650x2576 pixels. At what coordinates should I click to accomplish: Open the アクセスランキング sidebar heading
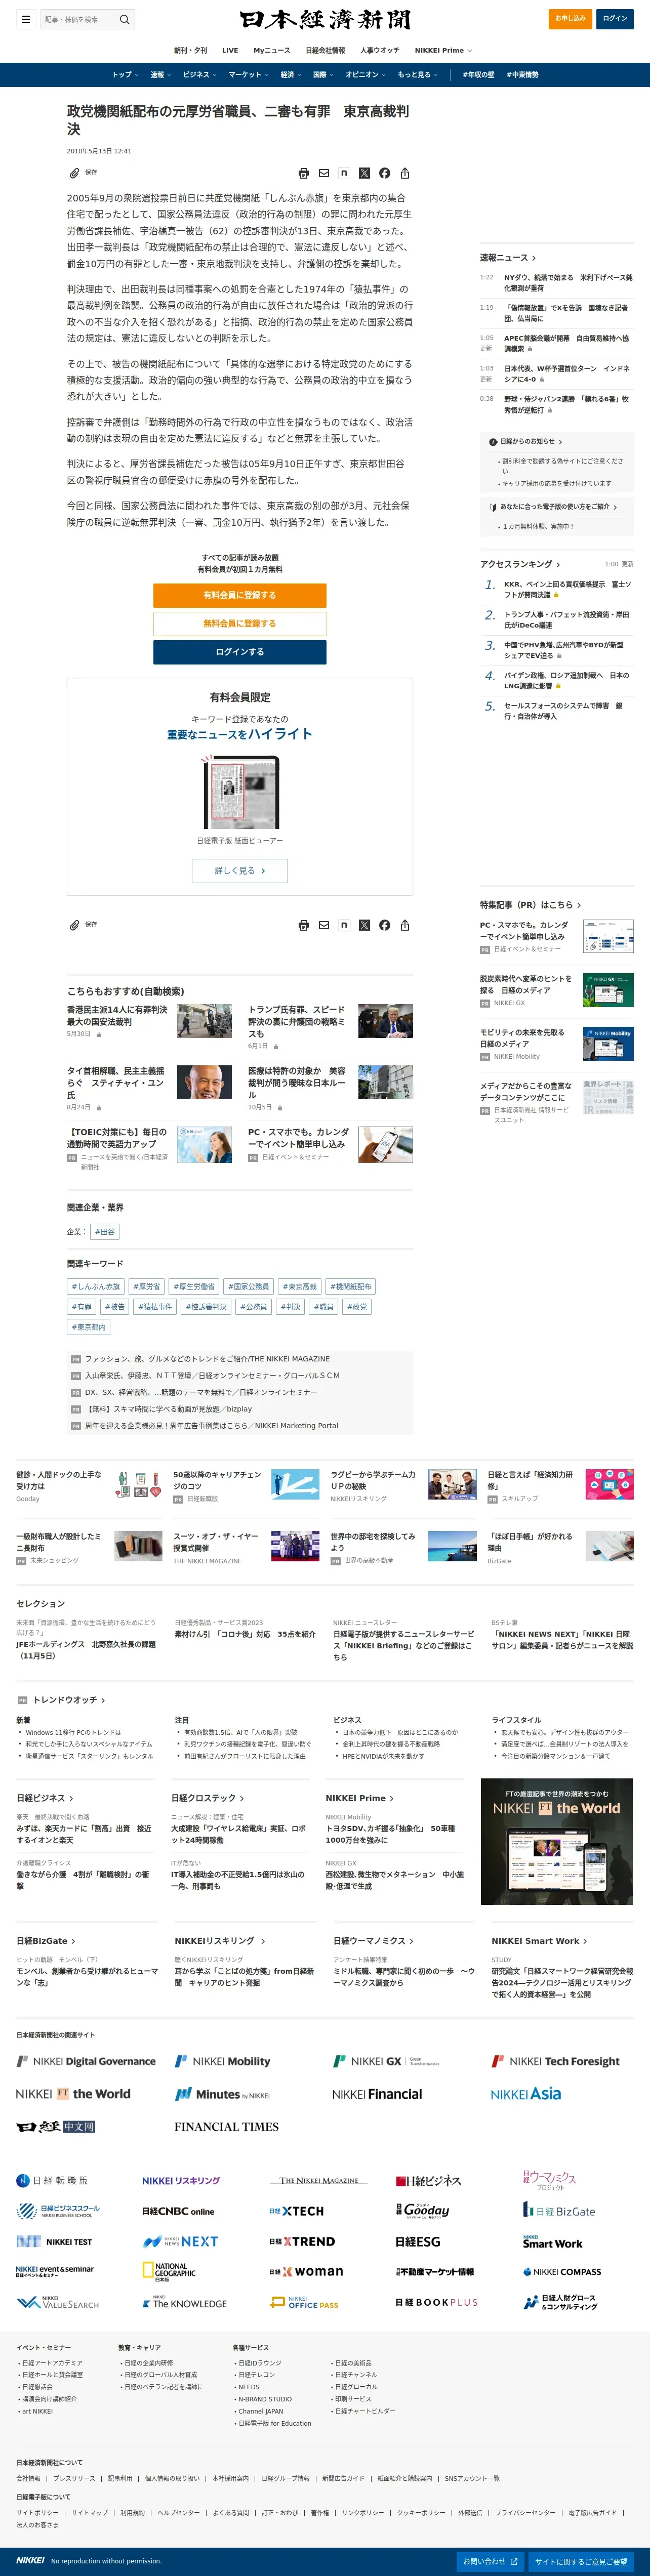pos(520,564)
